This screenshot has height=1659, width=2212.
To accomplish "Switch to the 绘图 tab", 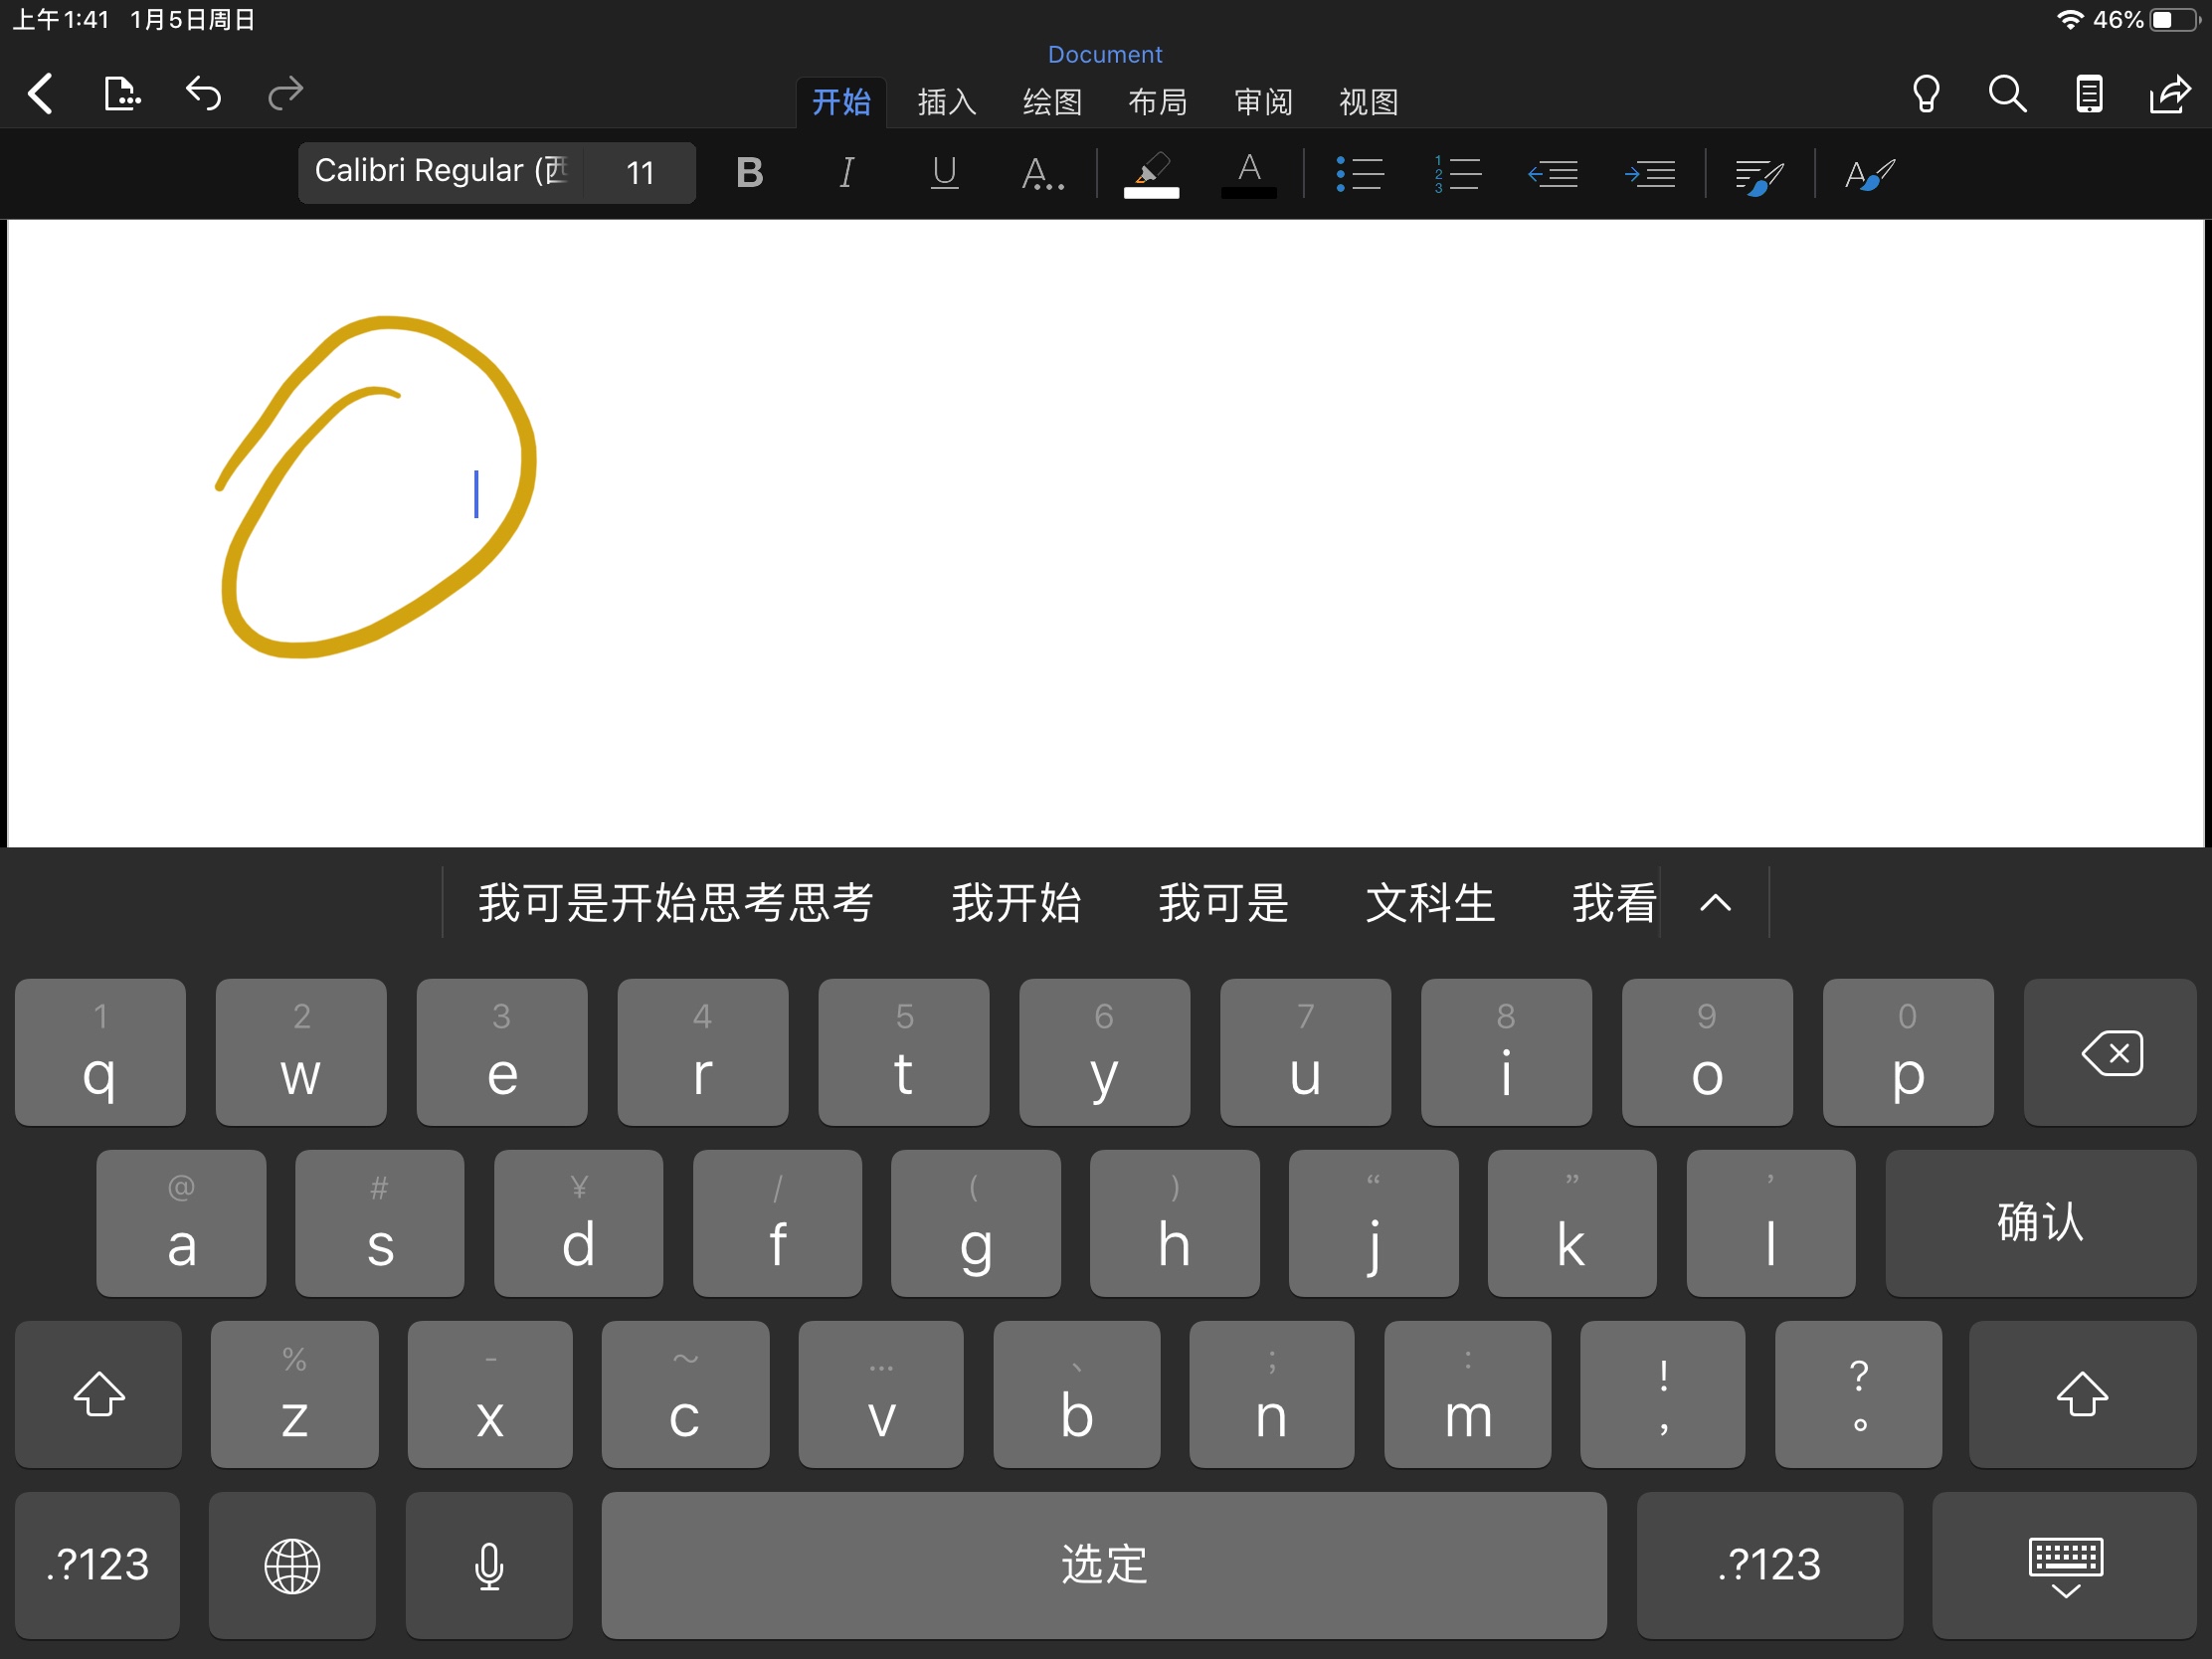I will (x=1052, y=102).
